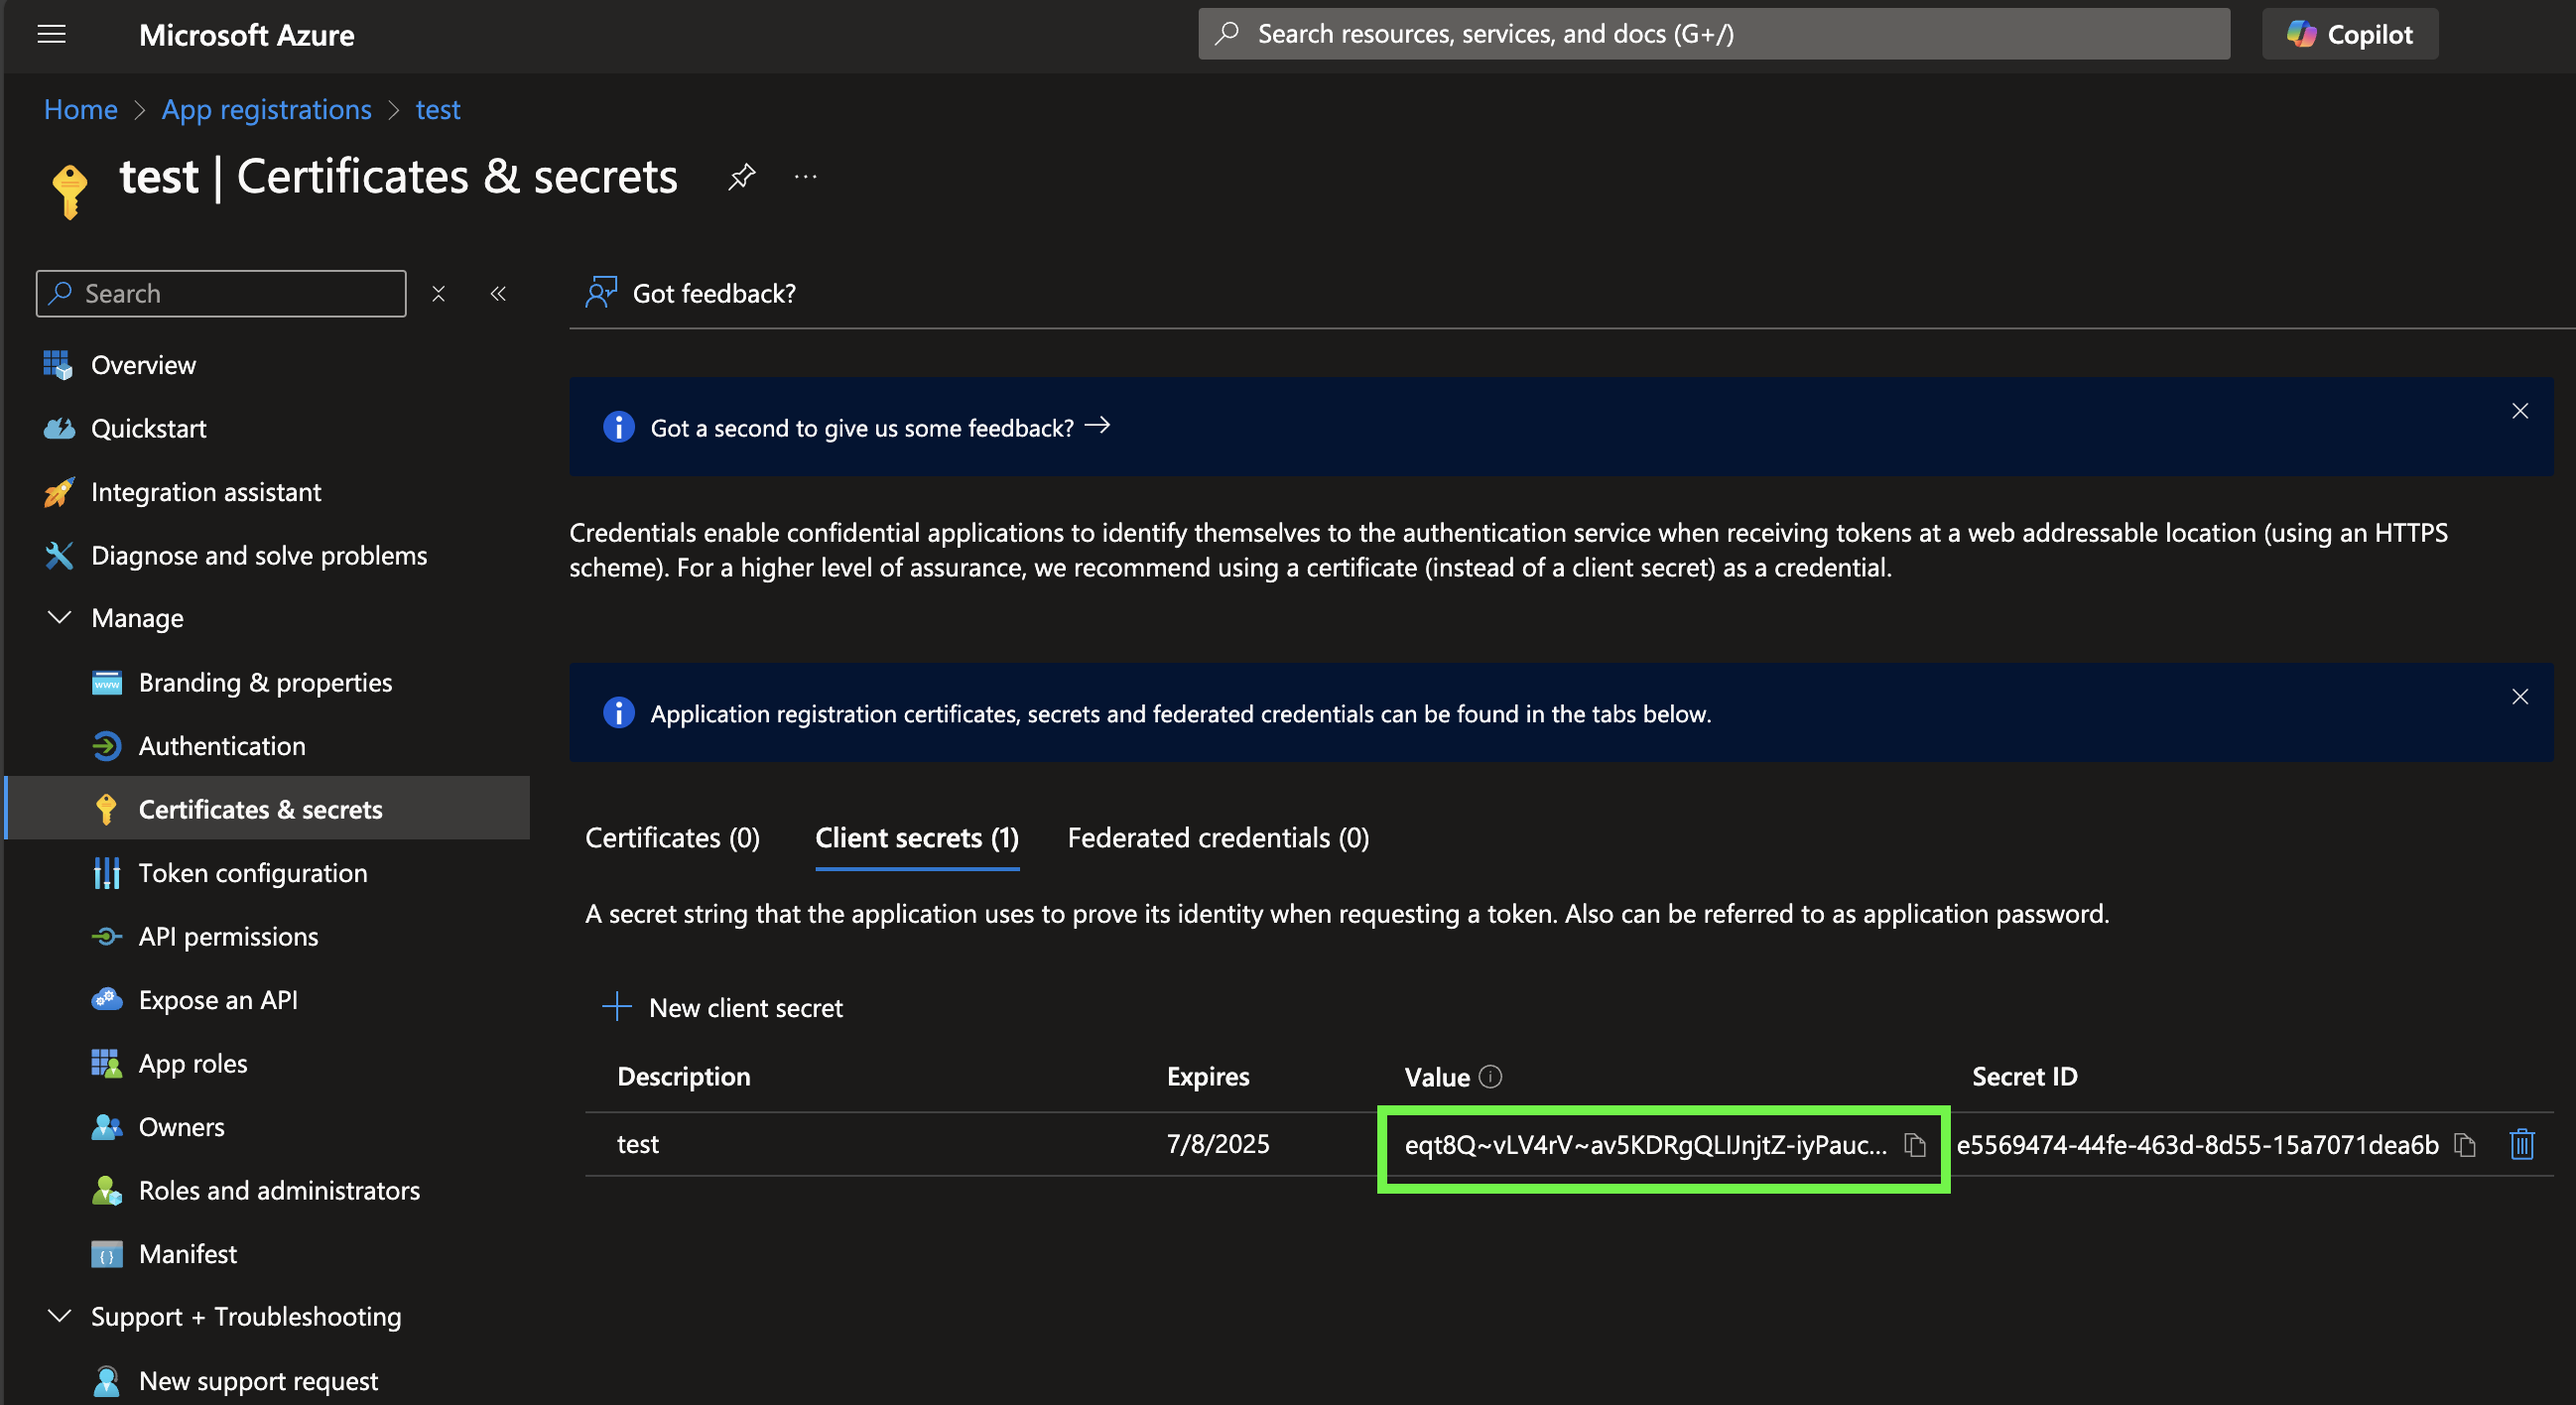
Task: Open Integration assistant
Action: 206,492
